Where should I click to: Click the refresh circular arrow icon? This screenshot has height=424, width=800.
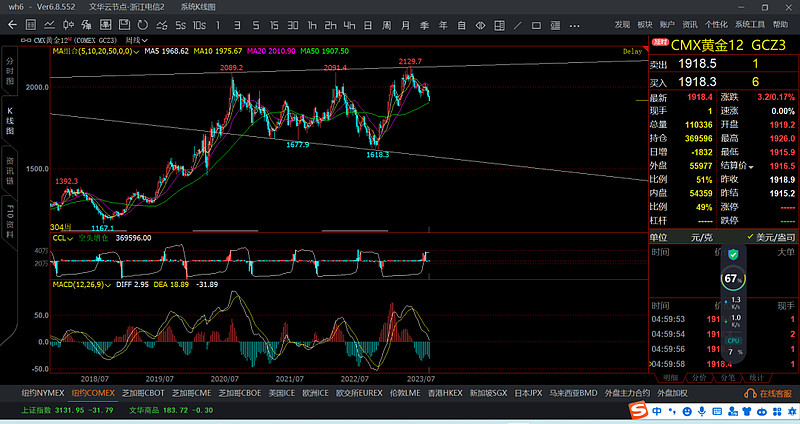click(x=142, y=24)
